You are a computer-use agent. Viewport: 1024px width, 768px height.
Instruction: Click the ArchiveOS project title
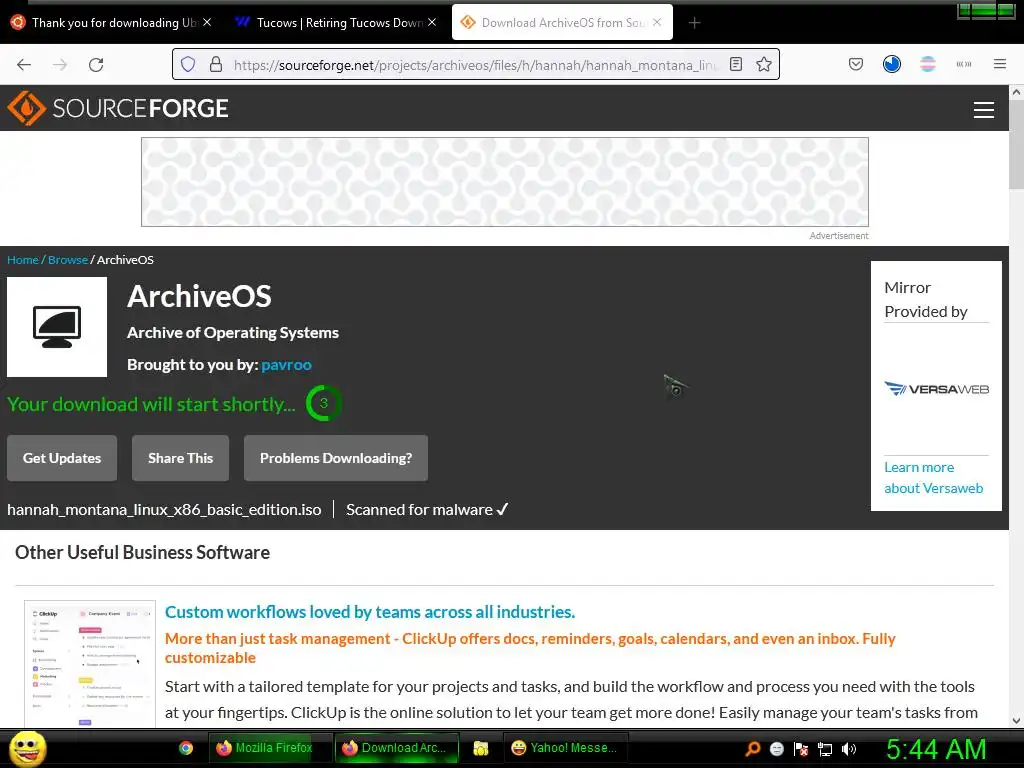(x=199, y=296)
